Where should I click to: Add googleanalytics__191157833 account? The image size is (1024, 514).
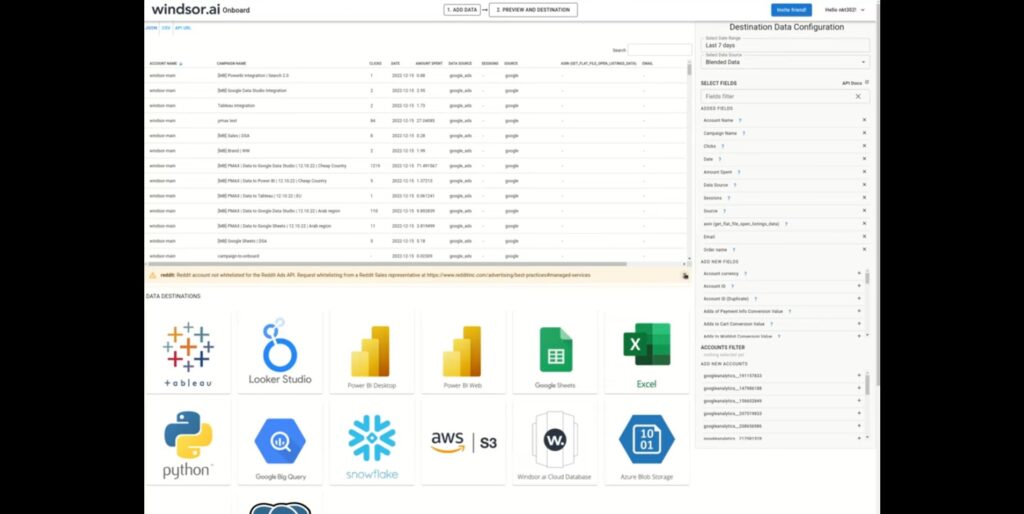tap(859, 376)
